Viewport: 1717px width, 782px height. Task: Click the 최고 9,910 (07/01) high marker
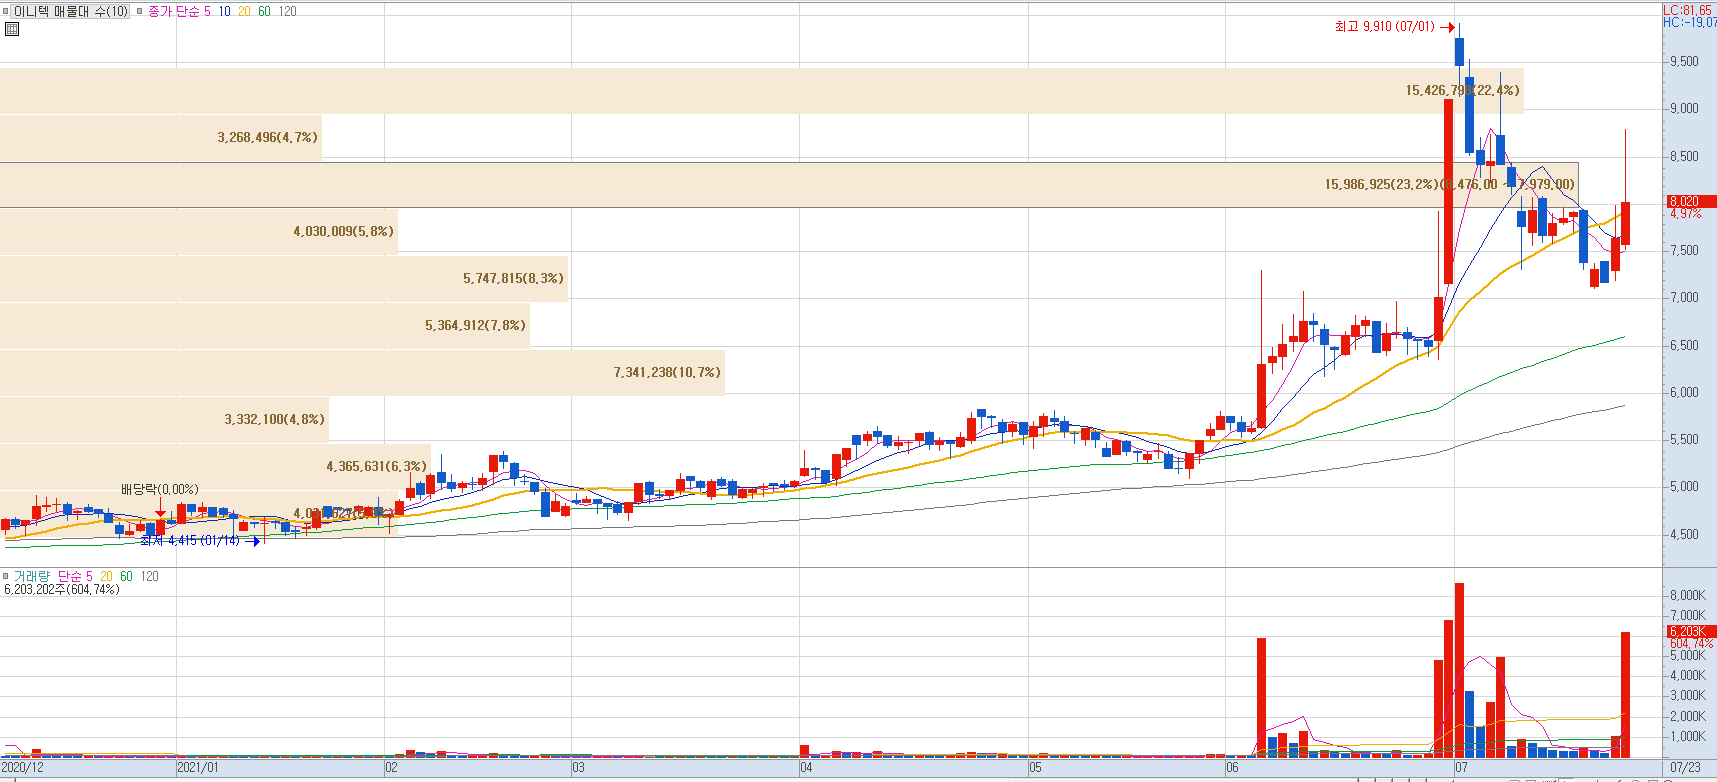1394,27
